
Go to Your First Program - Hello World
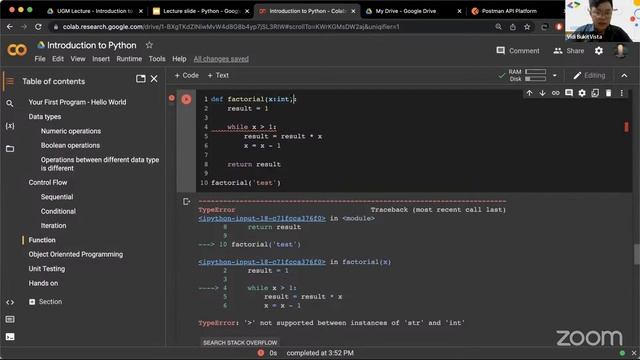(77, 102)
